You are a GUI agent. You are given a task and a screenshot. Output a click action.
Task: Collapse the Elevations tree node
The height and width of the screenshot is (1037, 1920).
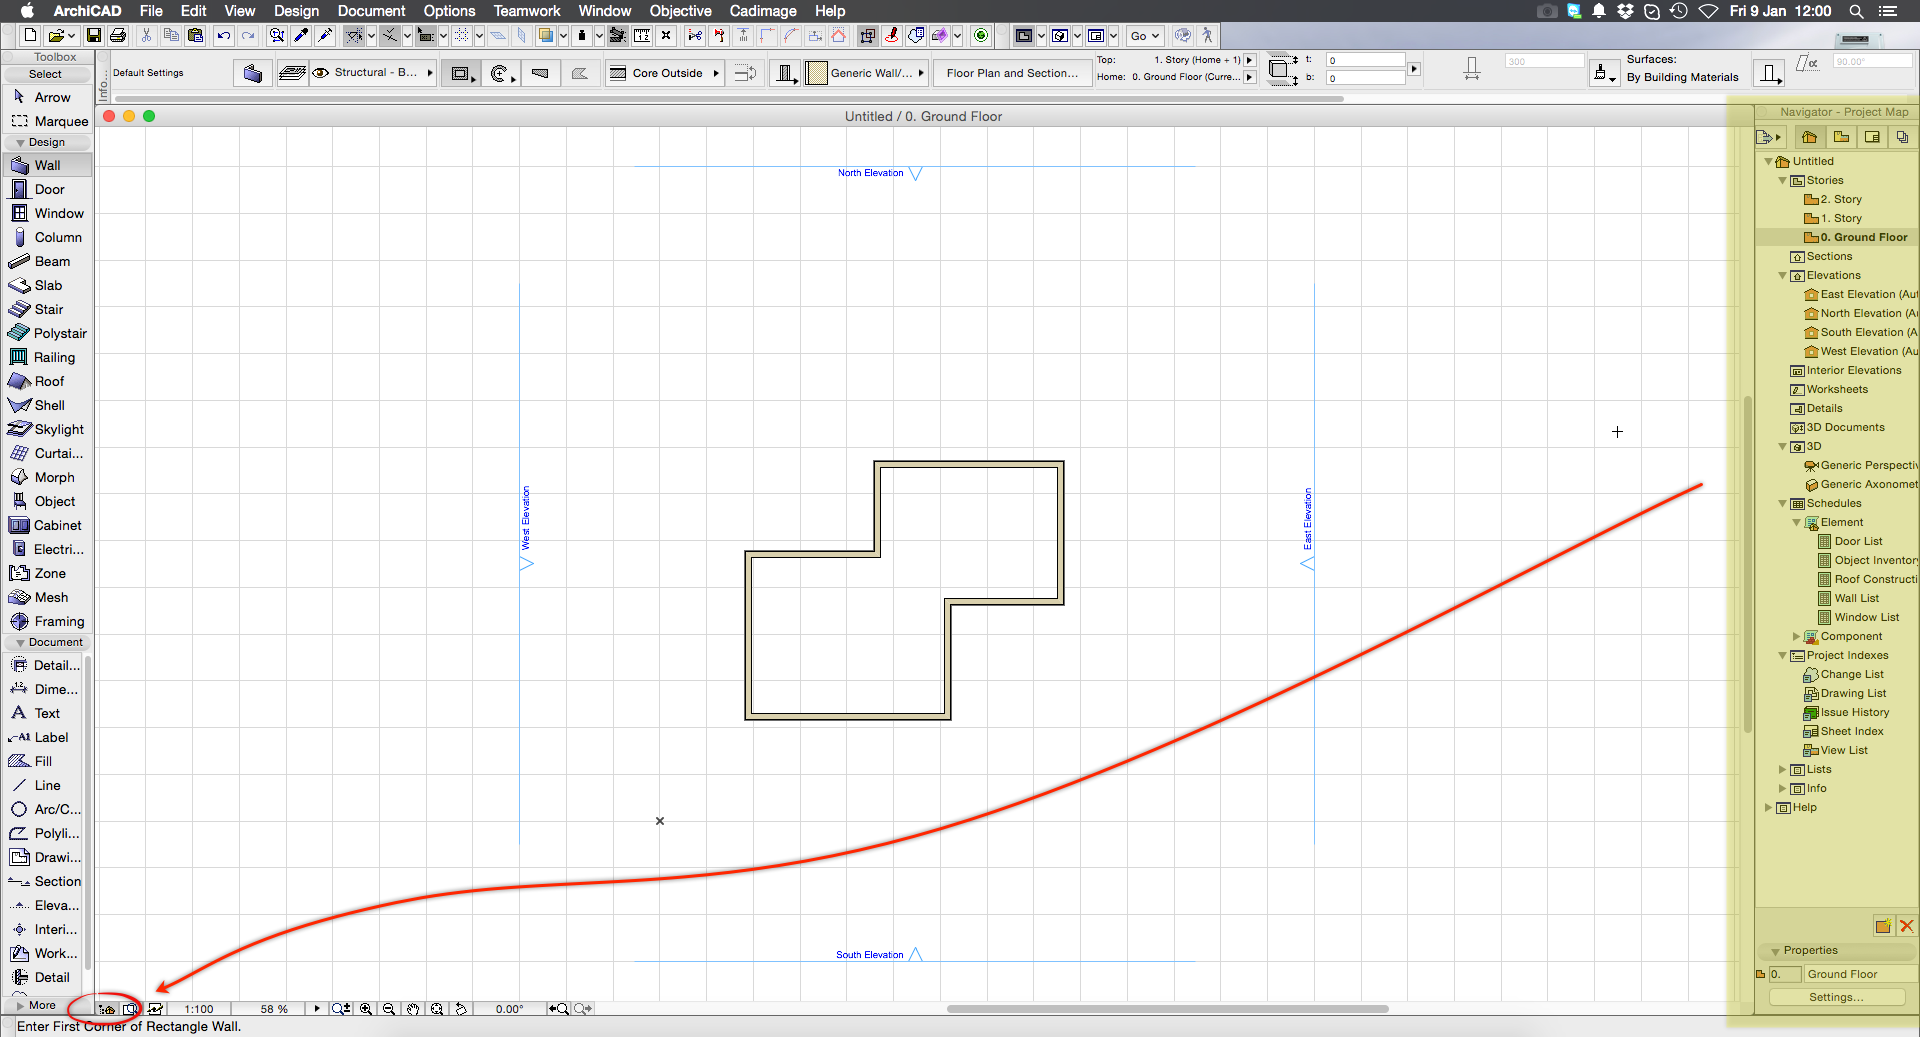tap(1782, 276)
